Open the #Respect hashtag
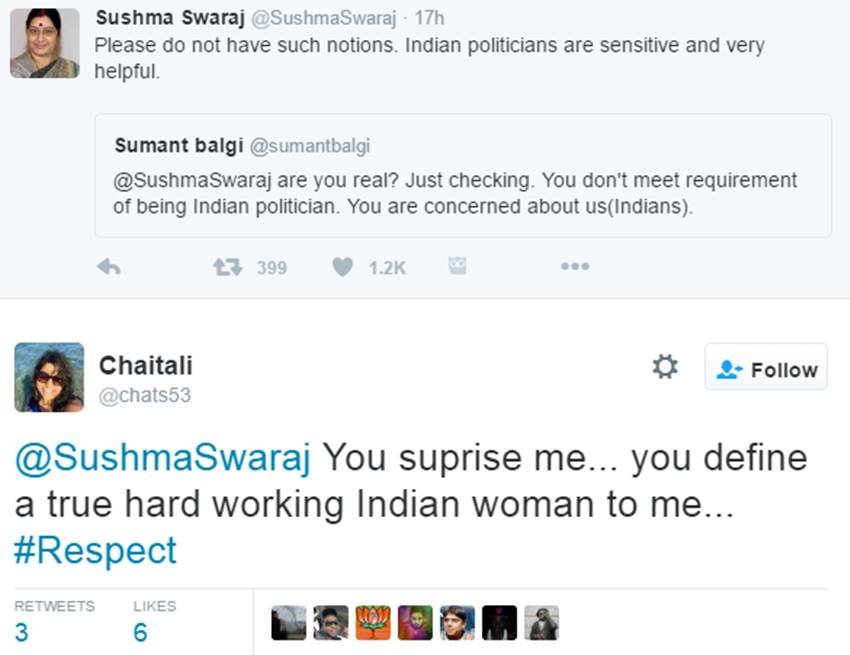The image size is (850, 655). click(95, 549)
